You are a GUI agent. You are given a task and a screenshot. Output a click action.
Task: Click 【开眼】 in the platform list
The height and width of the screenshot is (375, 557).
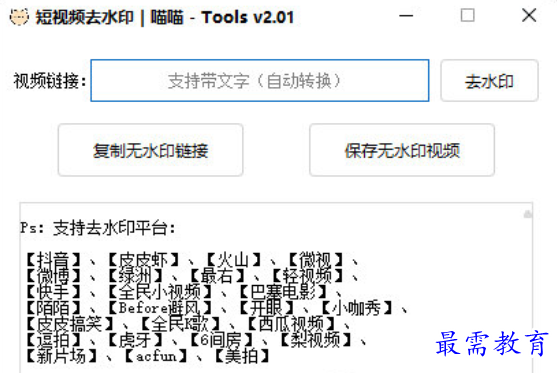pyautogui.click(x=266, y=308)
